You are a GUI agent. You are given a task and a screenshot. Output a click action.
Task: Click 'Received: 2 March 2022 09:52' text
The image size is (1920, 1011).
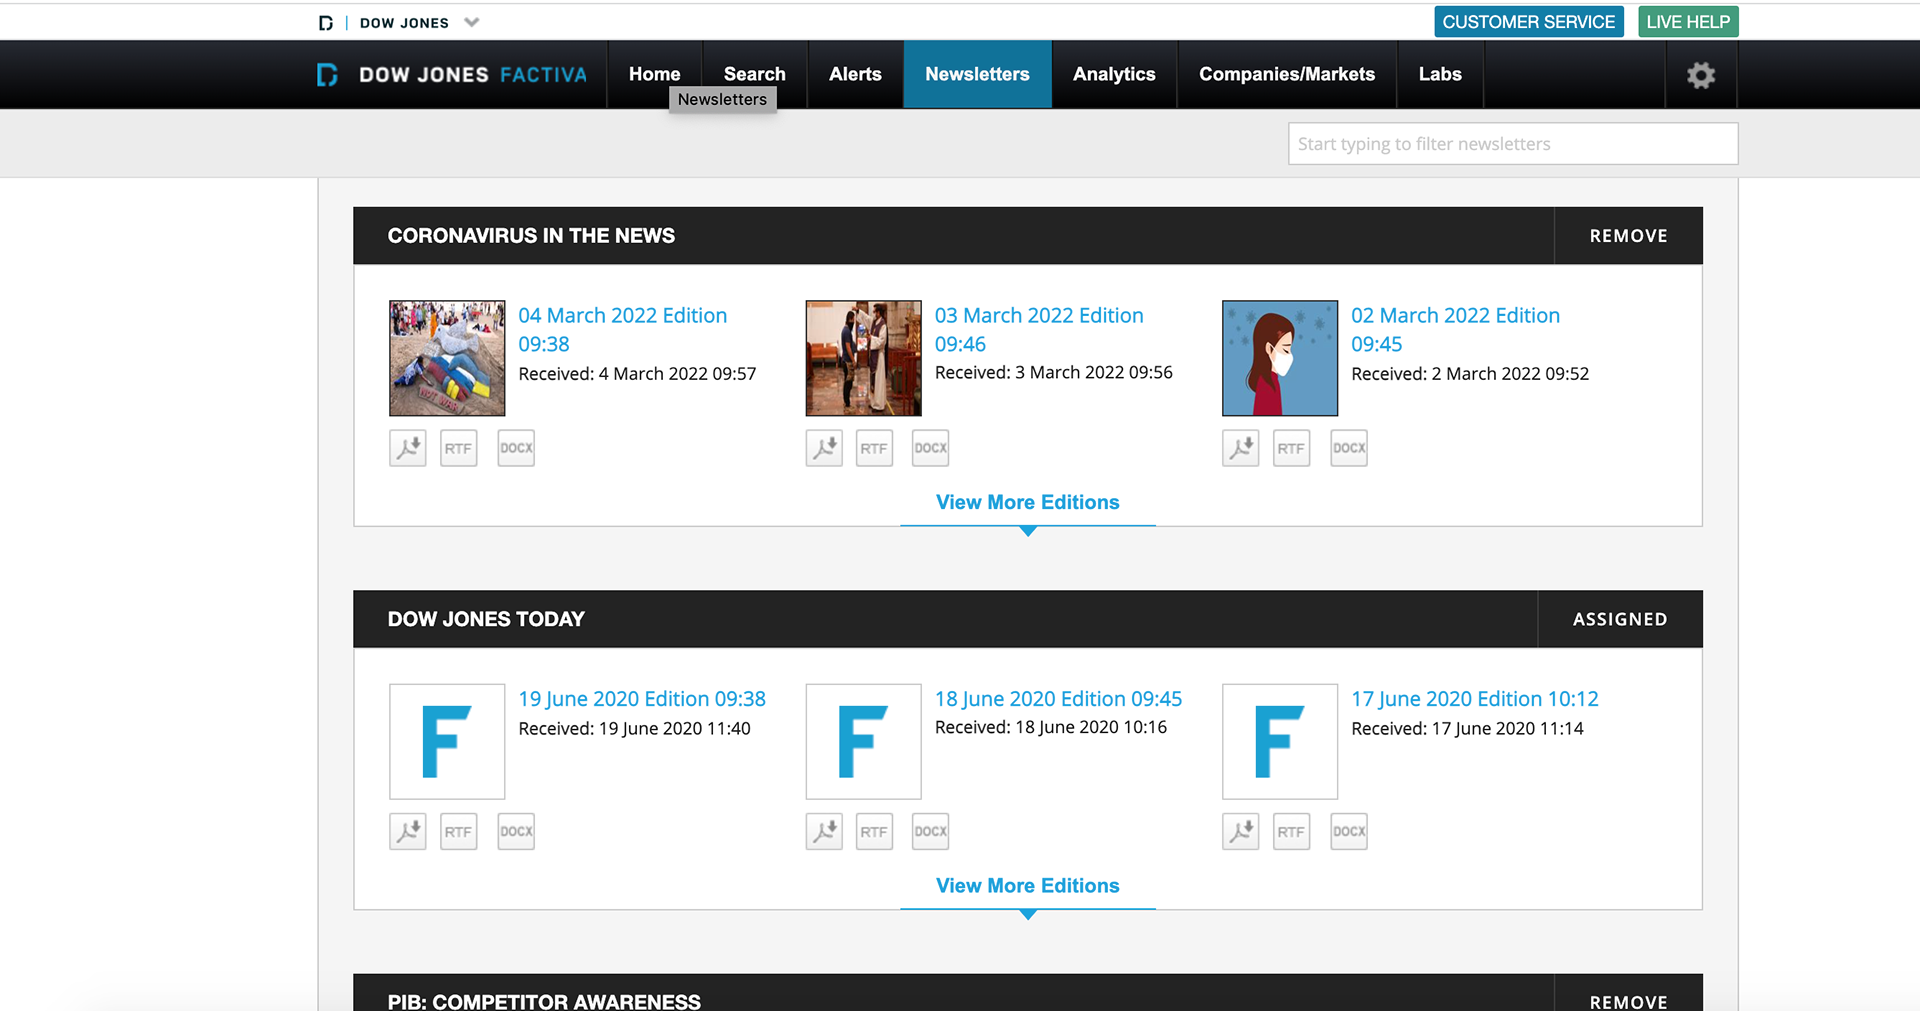pos(1470,374)
